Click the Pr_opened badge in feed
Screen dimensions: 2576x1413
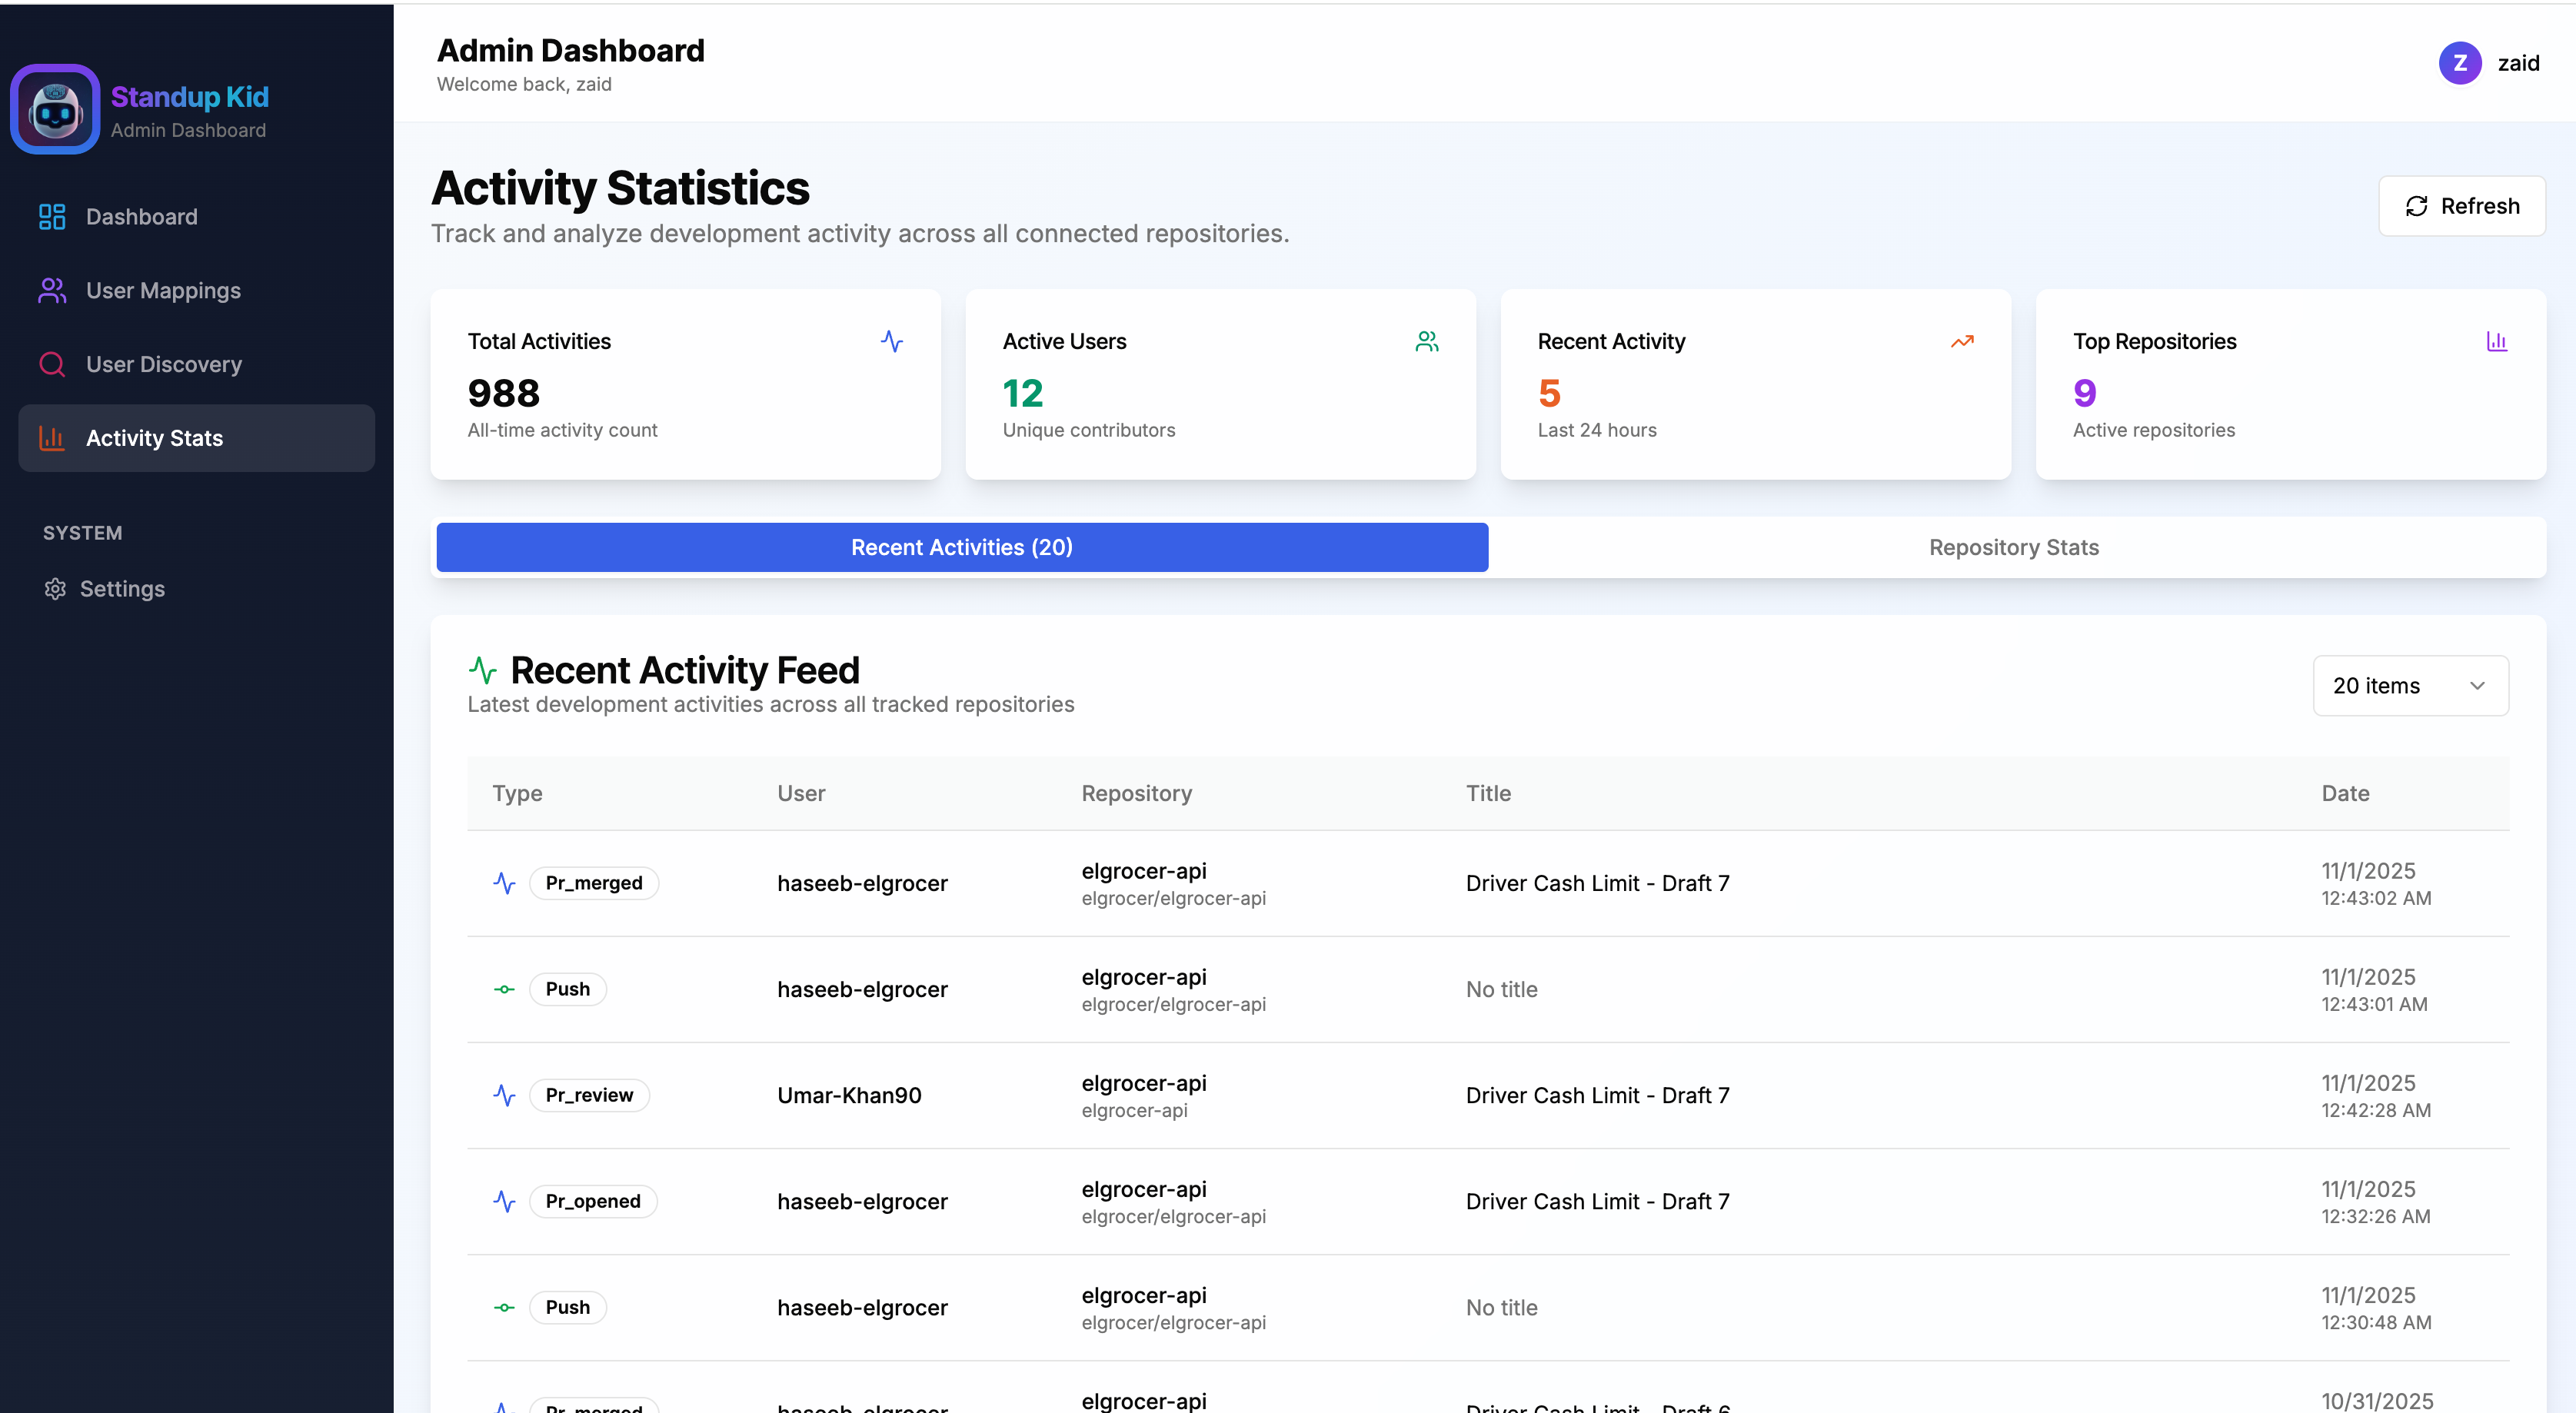point(592,1202)
